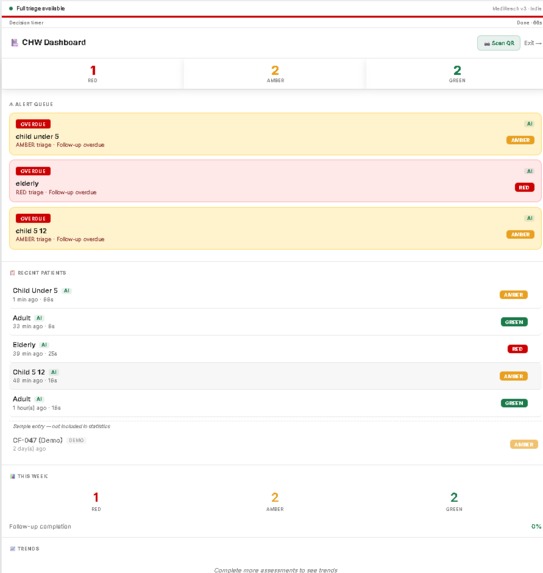Click the Full triage available status indicator
Image resolution: width=543 pixels, height=573 pixels.
37,8
